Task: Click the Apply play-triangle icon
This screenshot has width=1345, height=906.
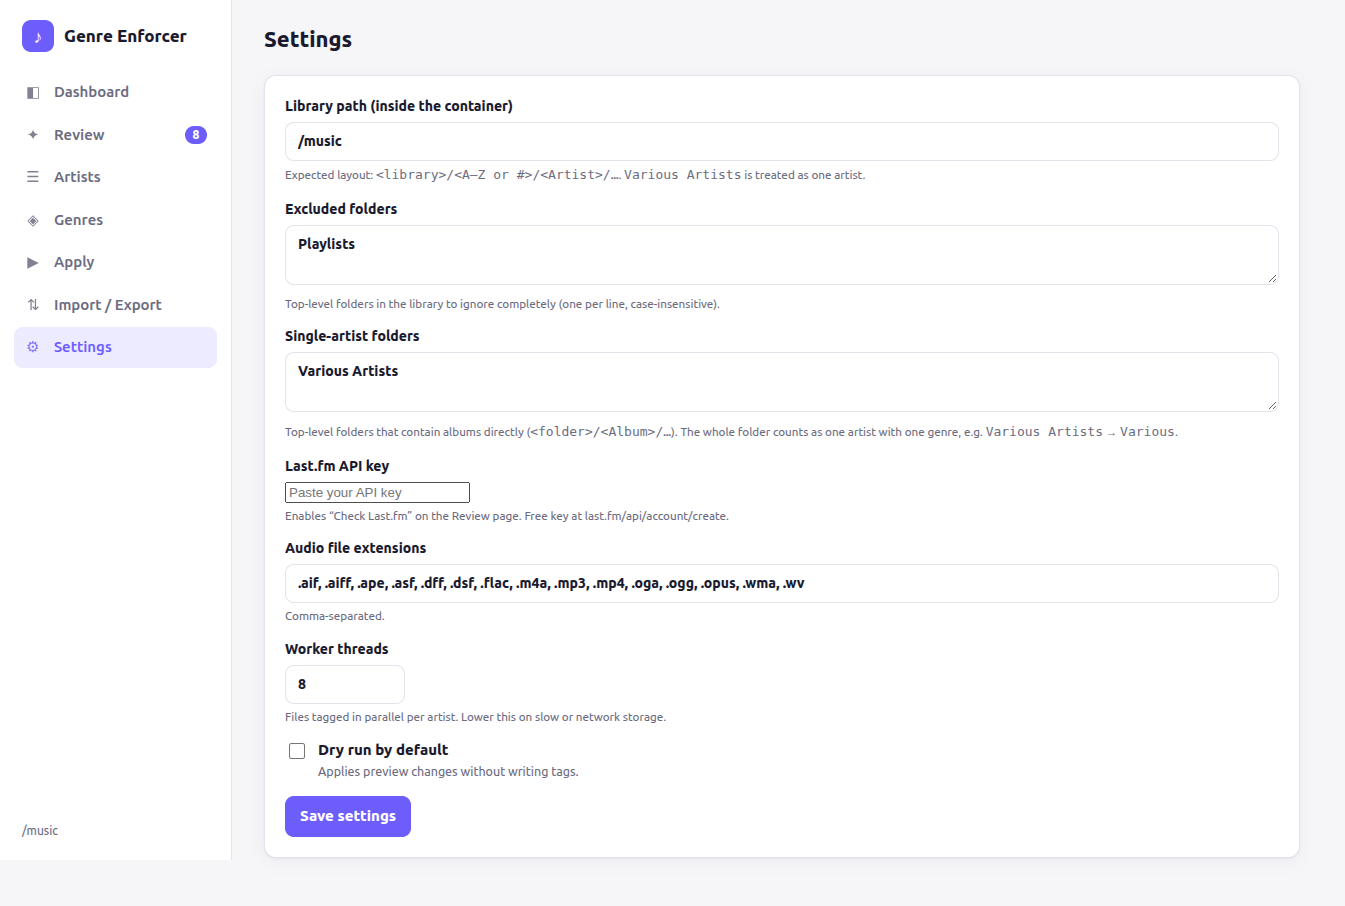Action: 33,262
